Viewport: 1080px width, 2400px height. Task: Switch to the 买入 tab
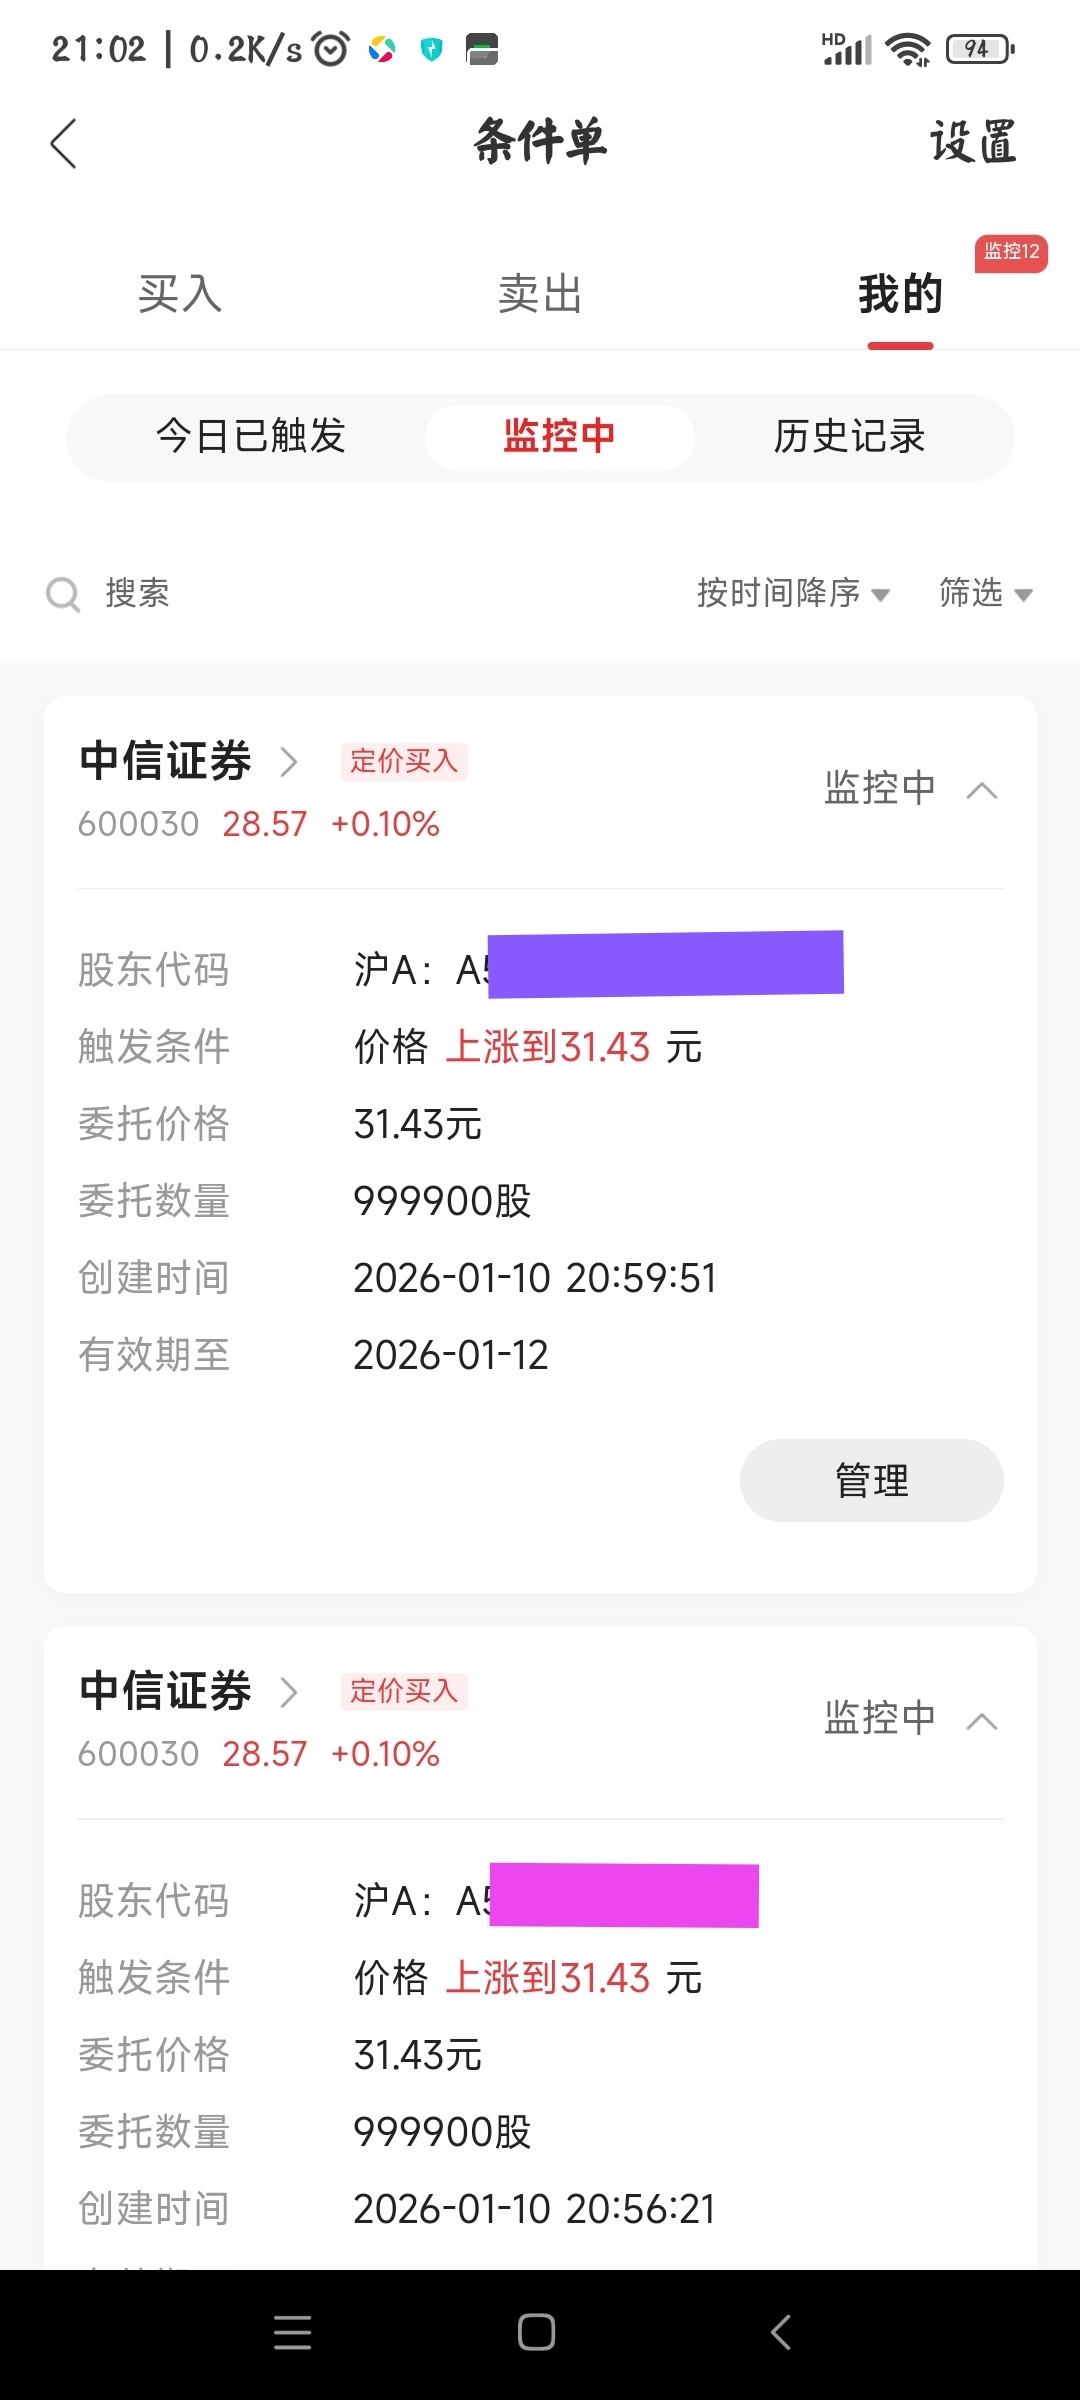(x=180, y=294)
